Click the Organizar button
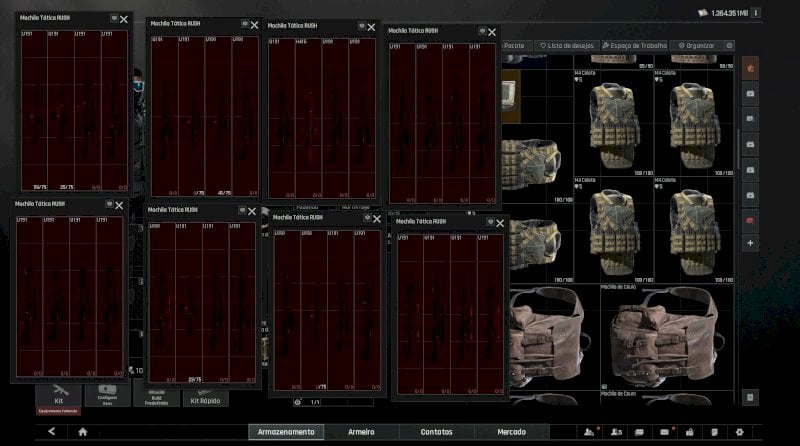The width and height of the screenshot is (800, 446). click(696, 45)
